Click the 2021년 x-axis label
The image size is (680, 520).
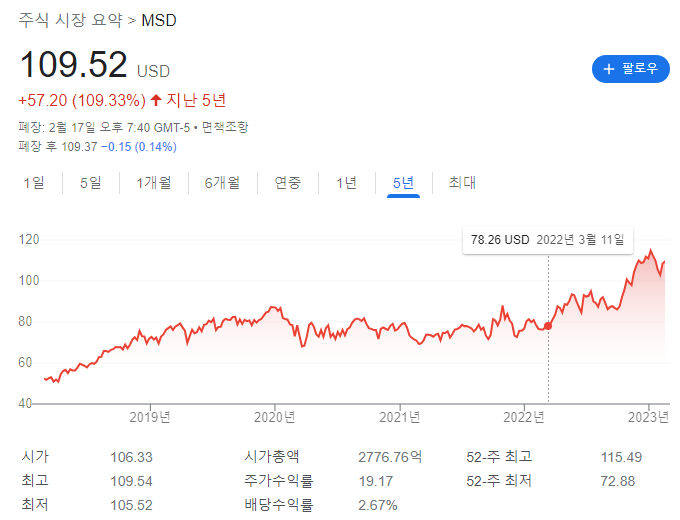click(400, 417)
